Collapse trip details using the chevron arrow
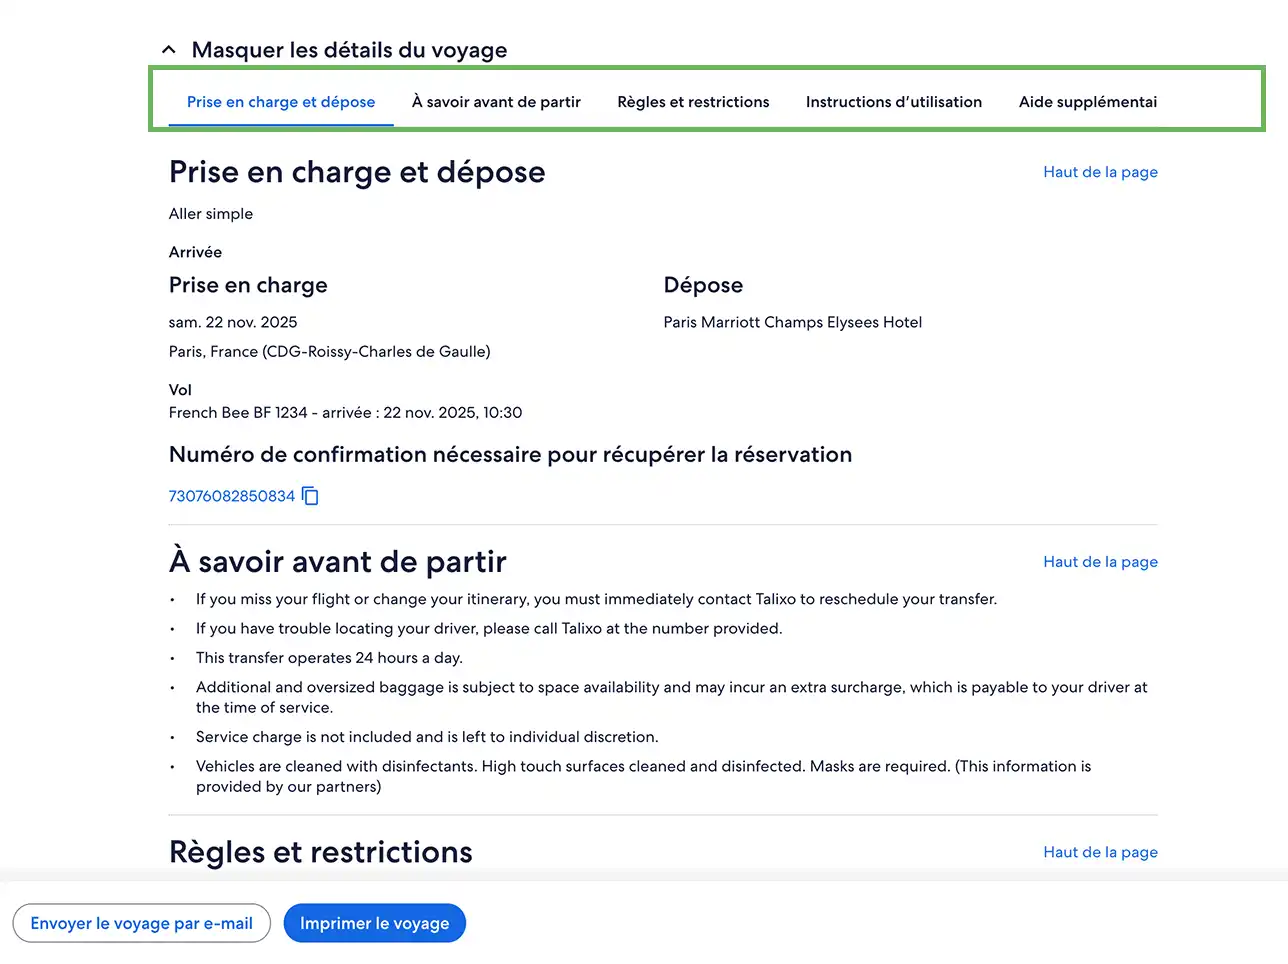Viewport: 1288px width, 964px height. 169,50
